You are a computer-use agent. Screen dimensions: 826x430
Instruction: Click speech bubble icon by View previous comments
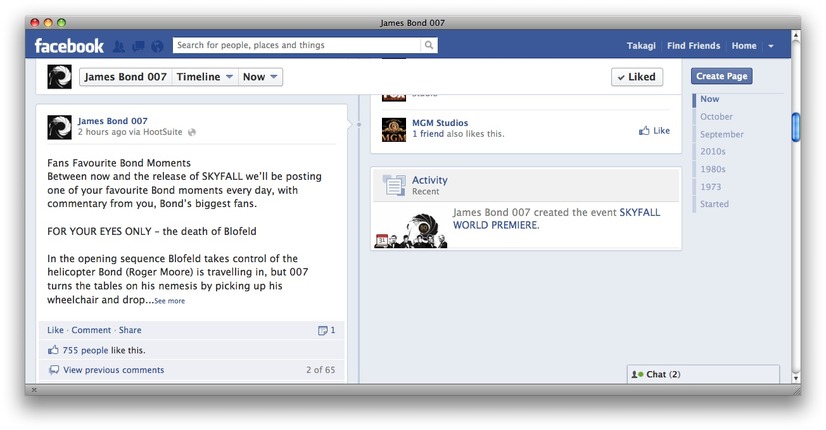tap(54, 370)
